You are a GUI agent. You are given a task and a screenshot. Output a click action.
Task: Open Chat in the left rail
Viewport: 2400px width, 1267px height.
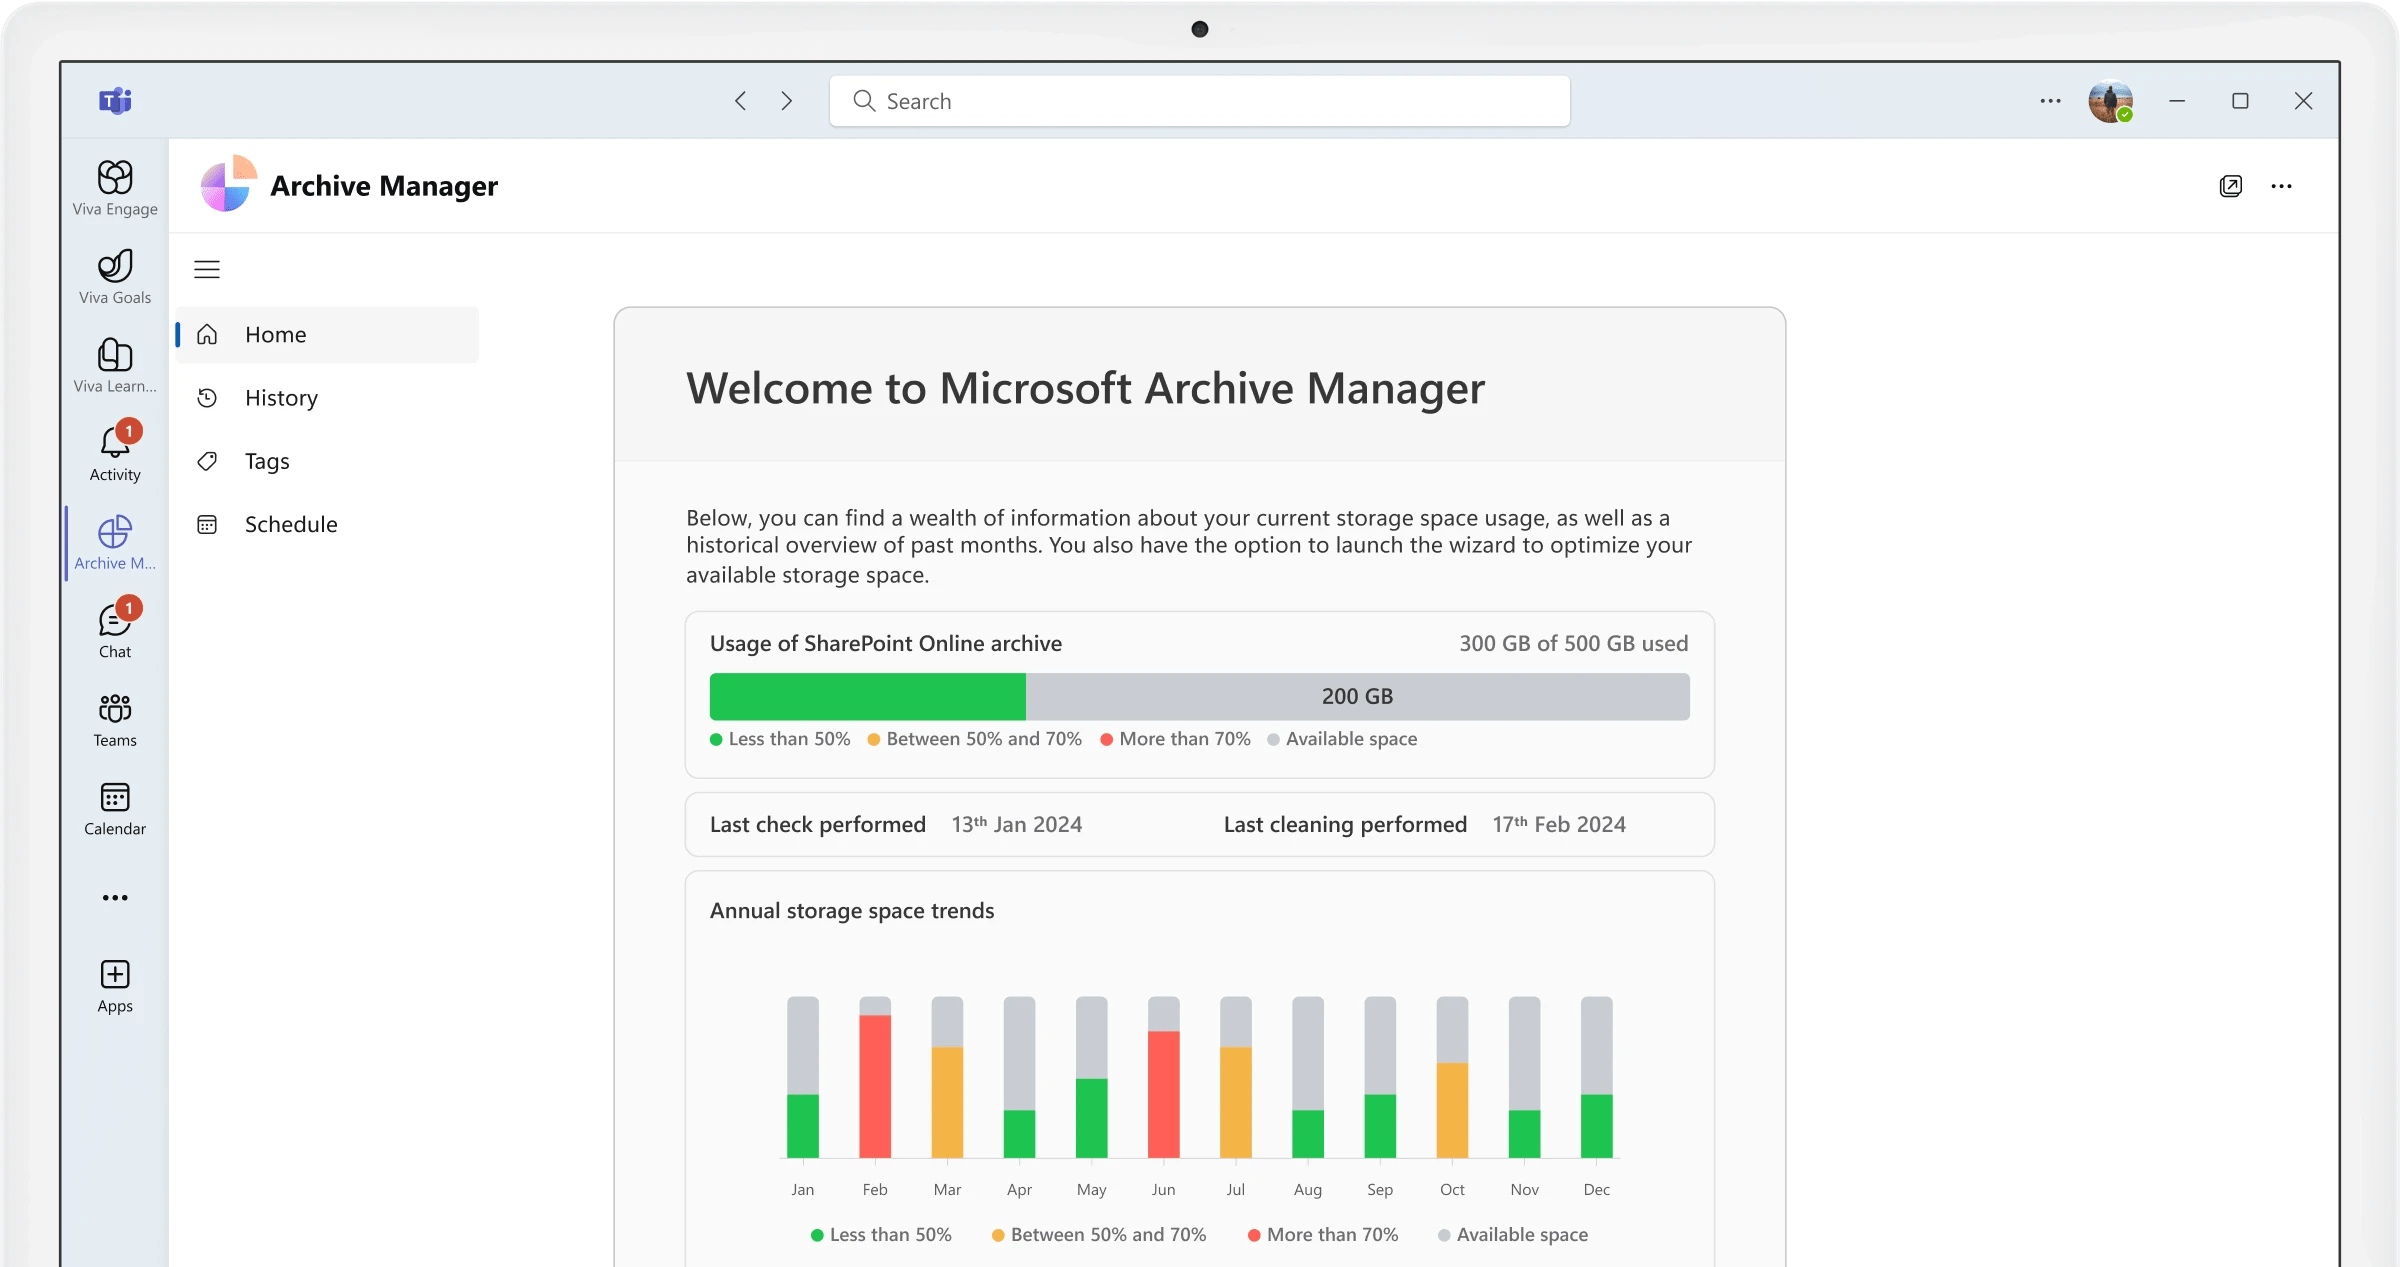115,630
